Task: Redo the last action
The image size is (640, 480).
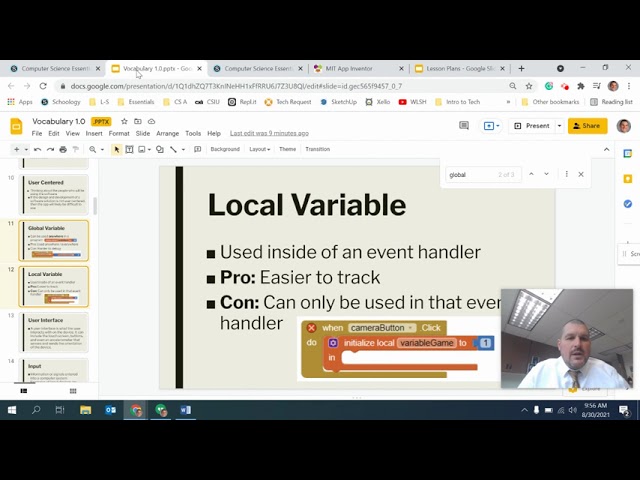Action: [50, 149]
